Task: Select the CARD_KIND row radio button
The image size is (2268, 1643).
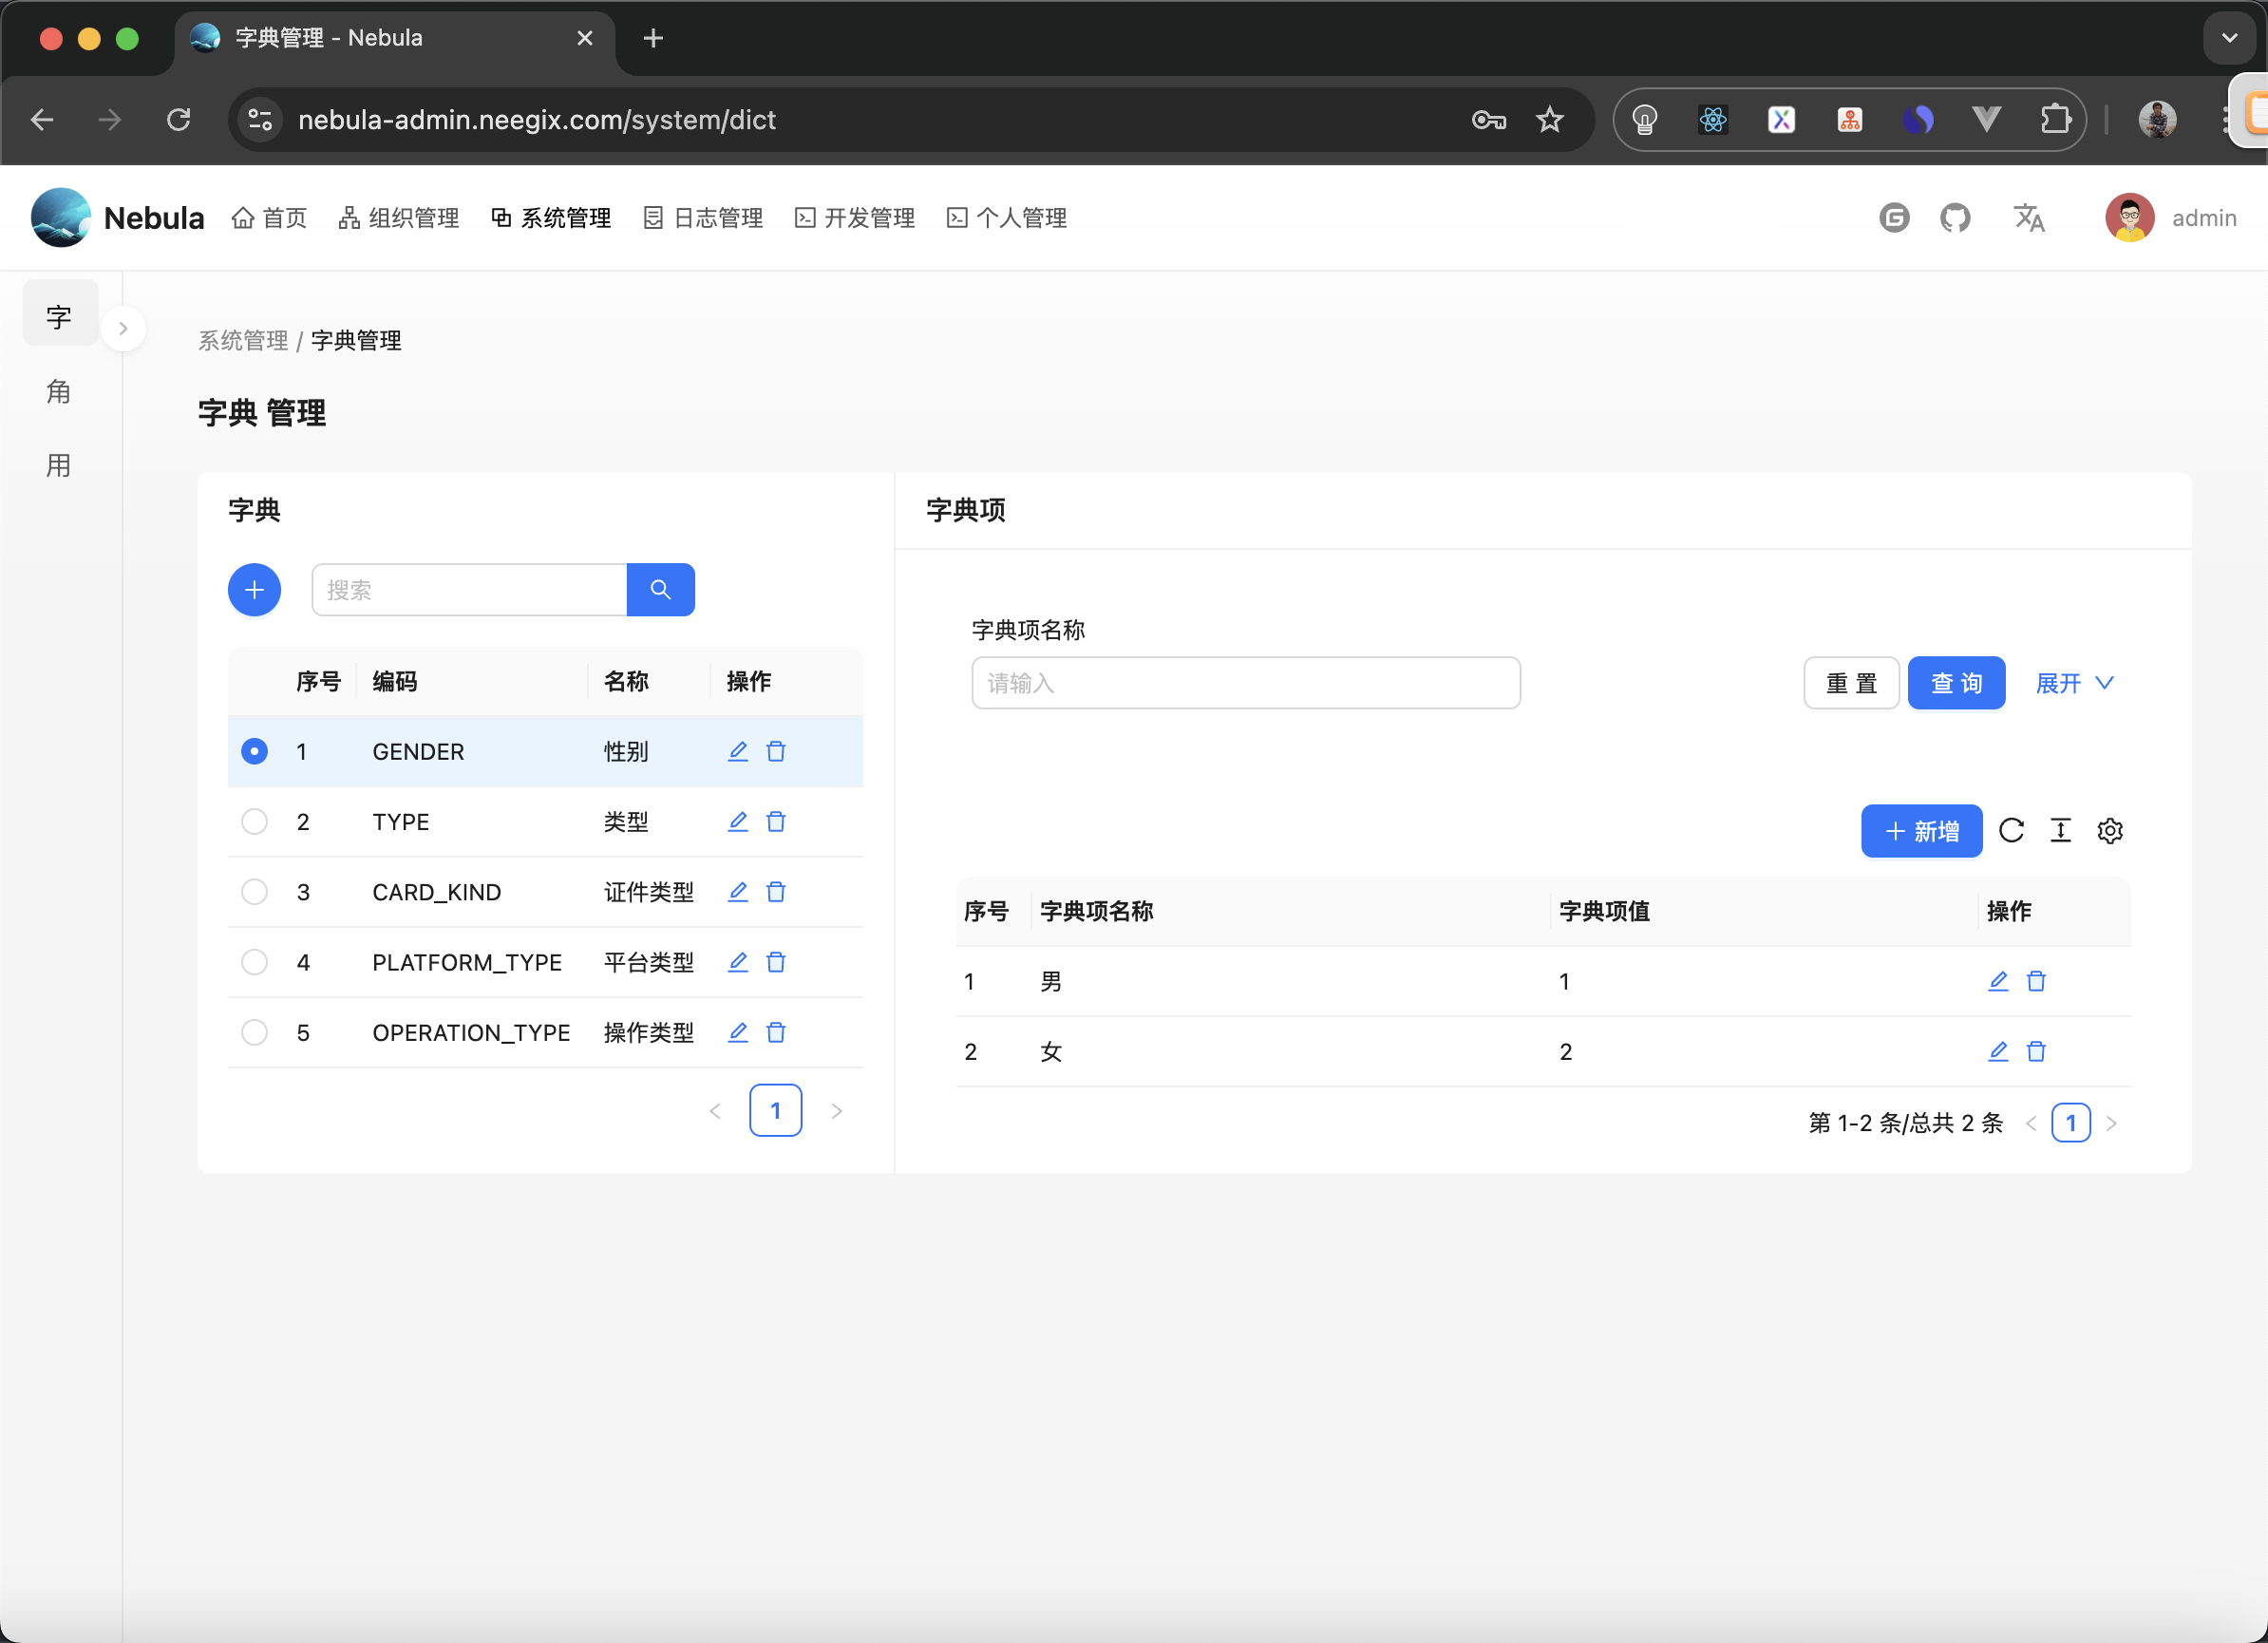Action: pos(254,892)
